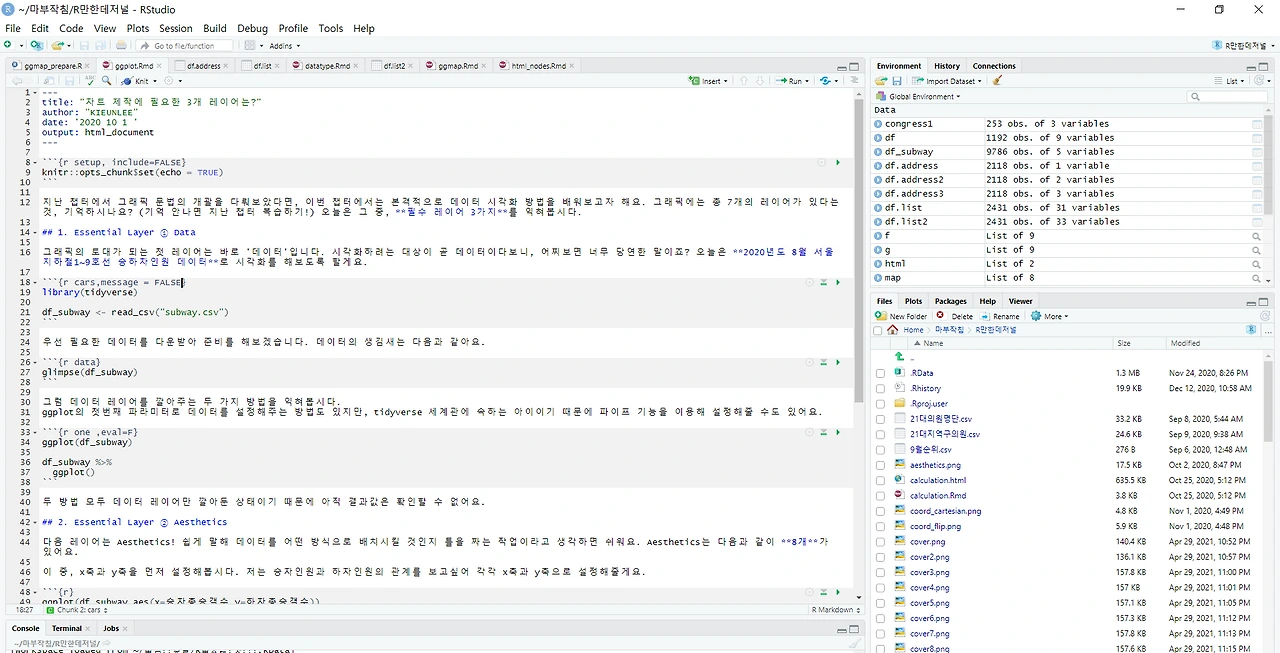Click the Print document icon in main toolbar

121,45
